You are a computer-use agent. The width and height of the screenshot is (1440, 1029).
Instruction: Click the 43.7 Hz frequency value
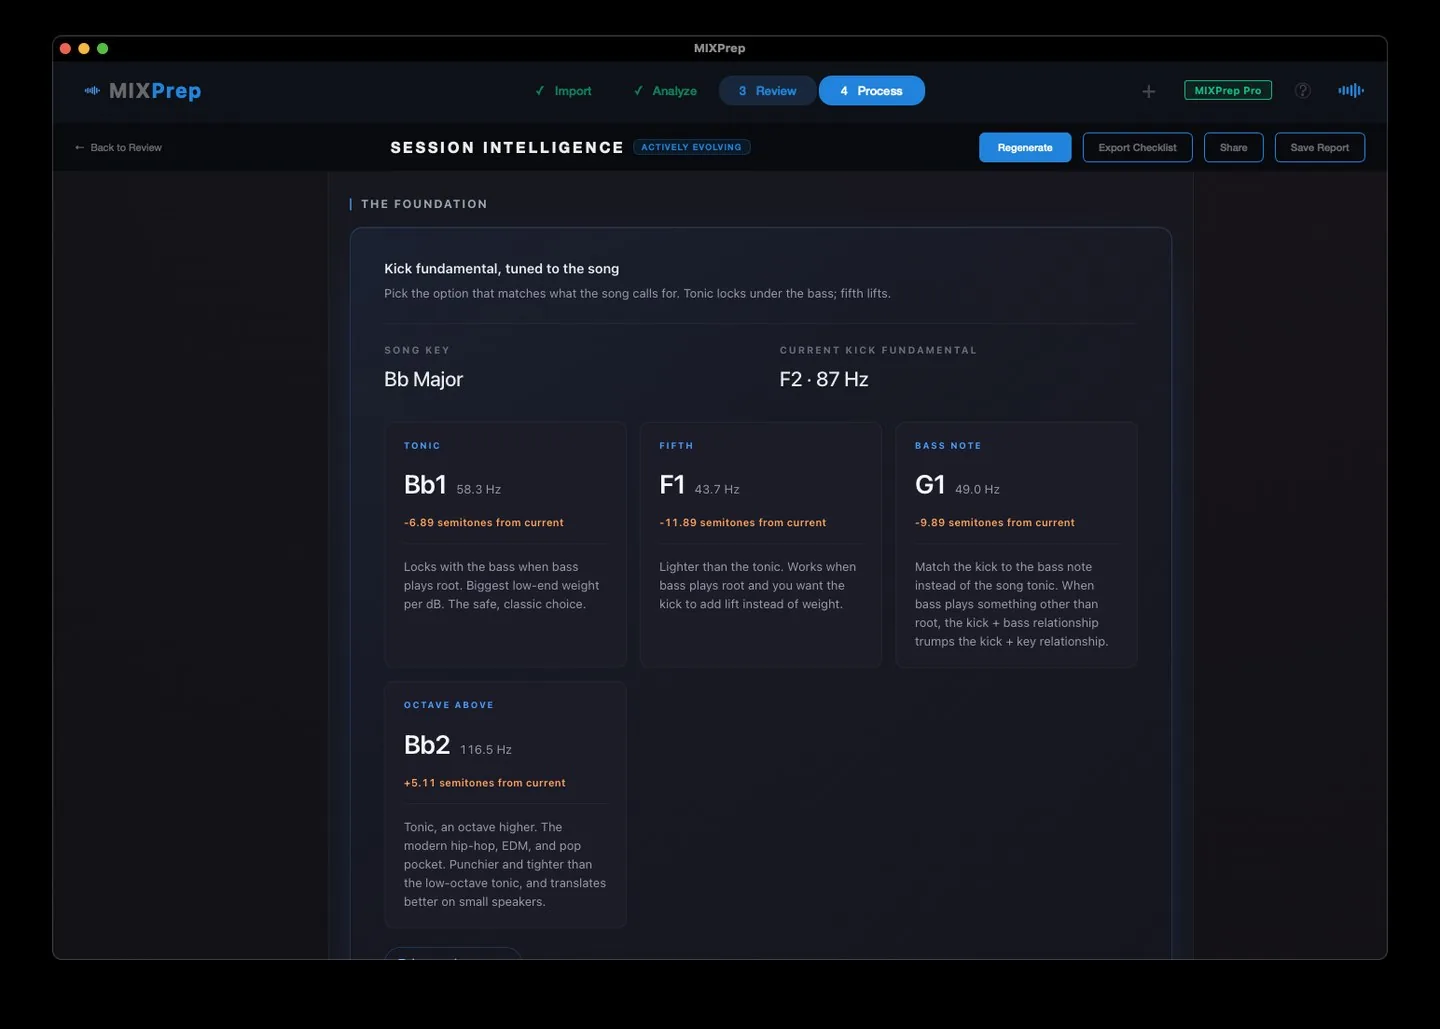pyautogui.click(x=717, y=490)
